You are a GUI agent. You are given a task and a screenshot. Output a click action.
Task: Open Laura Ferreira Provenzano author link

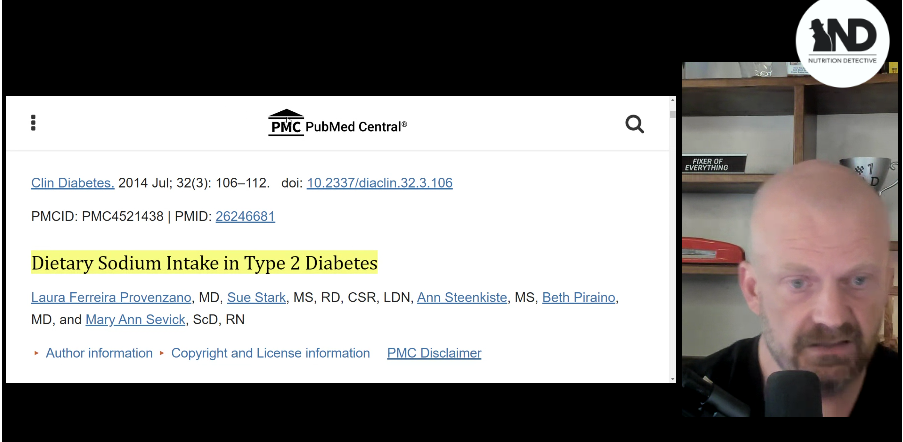click(x=111, y=298)
